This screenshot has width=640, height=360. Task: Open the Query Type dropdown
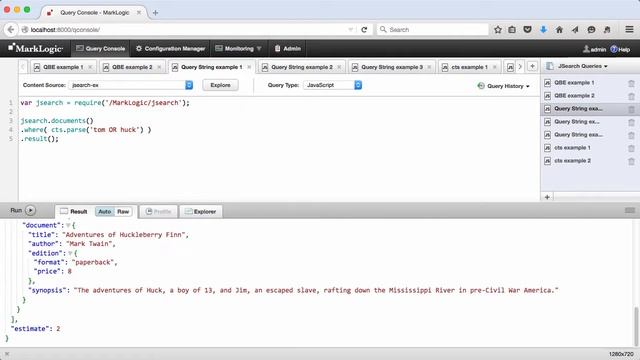333,85
